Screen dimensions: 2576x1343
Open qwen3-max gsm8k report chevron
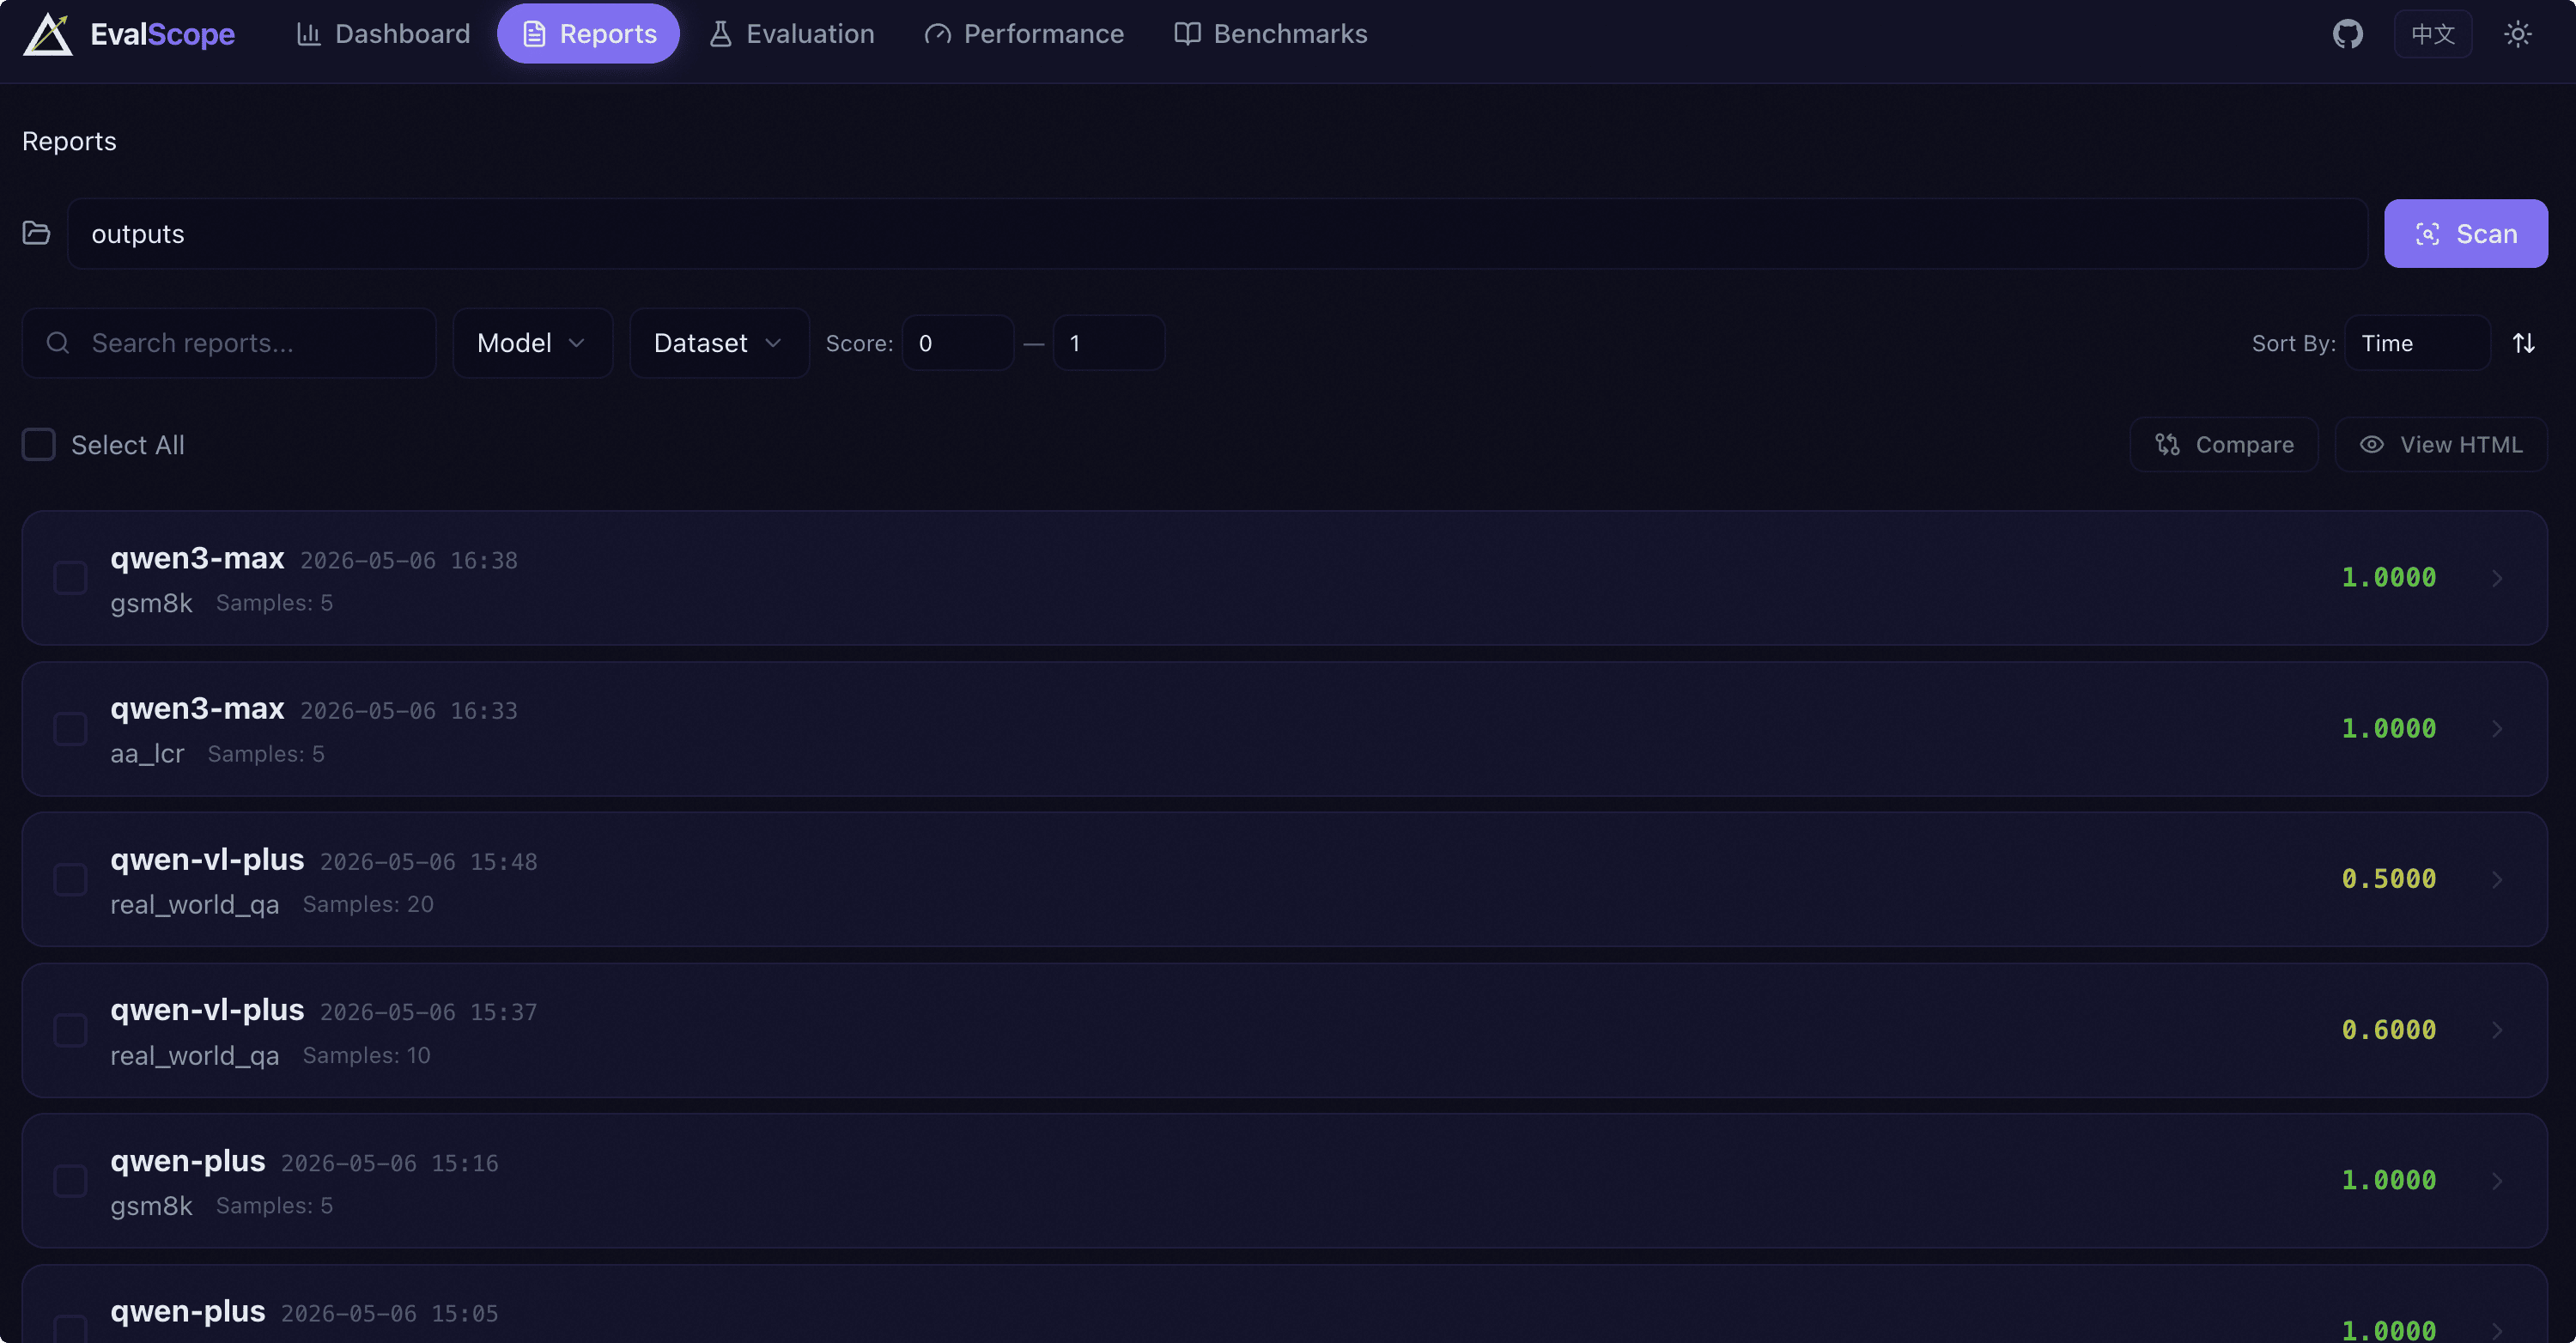(x=2497, y=578)
